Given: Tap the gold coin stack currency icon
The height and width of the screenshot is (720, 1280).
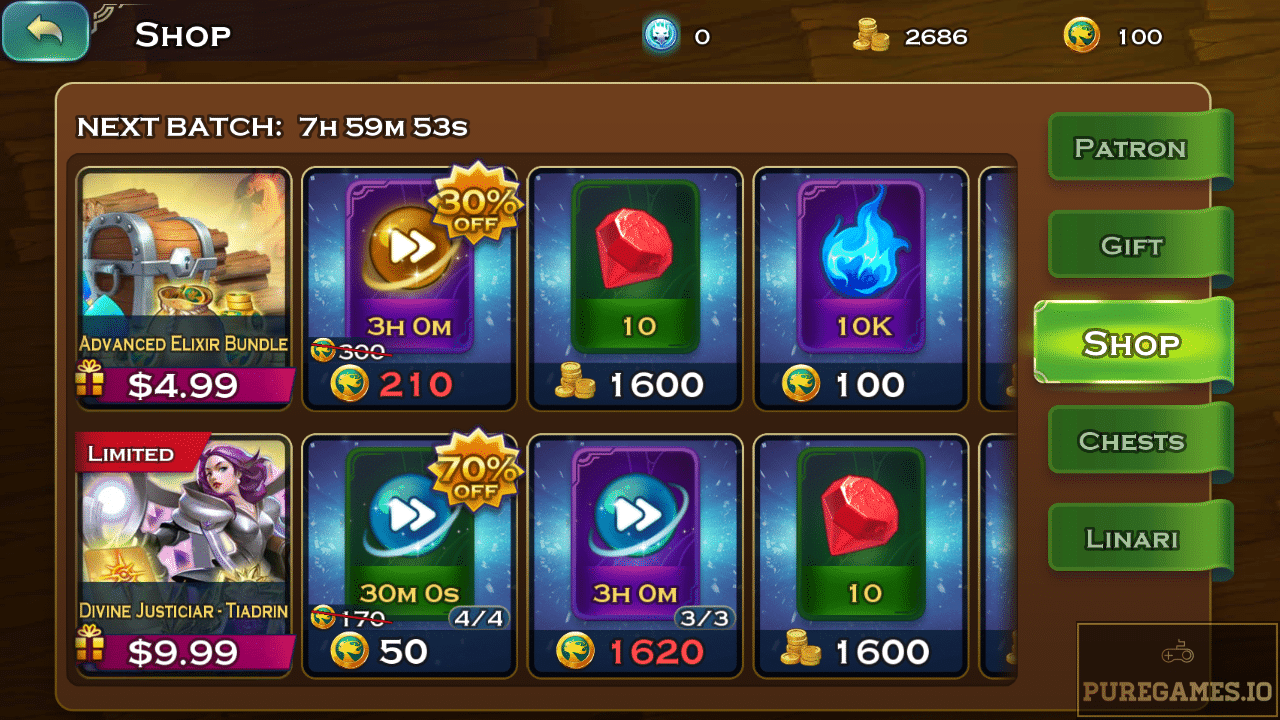Looking at the screenshot, I should tap(871, 37).
